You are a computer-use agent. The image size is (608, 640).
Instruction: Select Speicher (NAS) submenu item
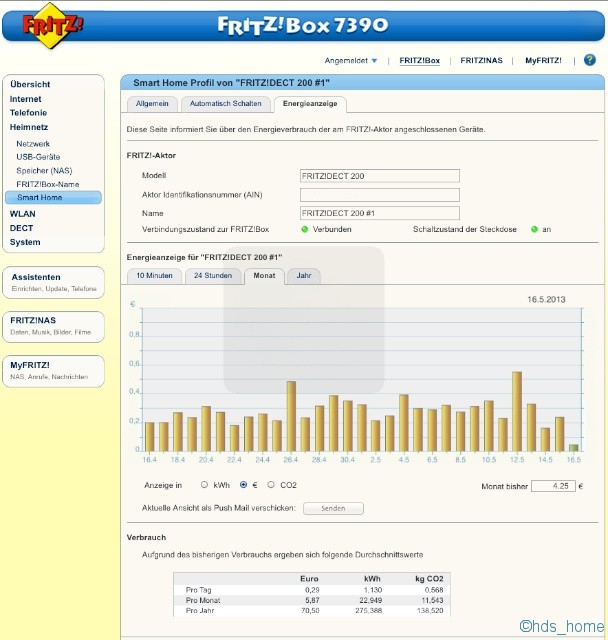tap(44, 171)
